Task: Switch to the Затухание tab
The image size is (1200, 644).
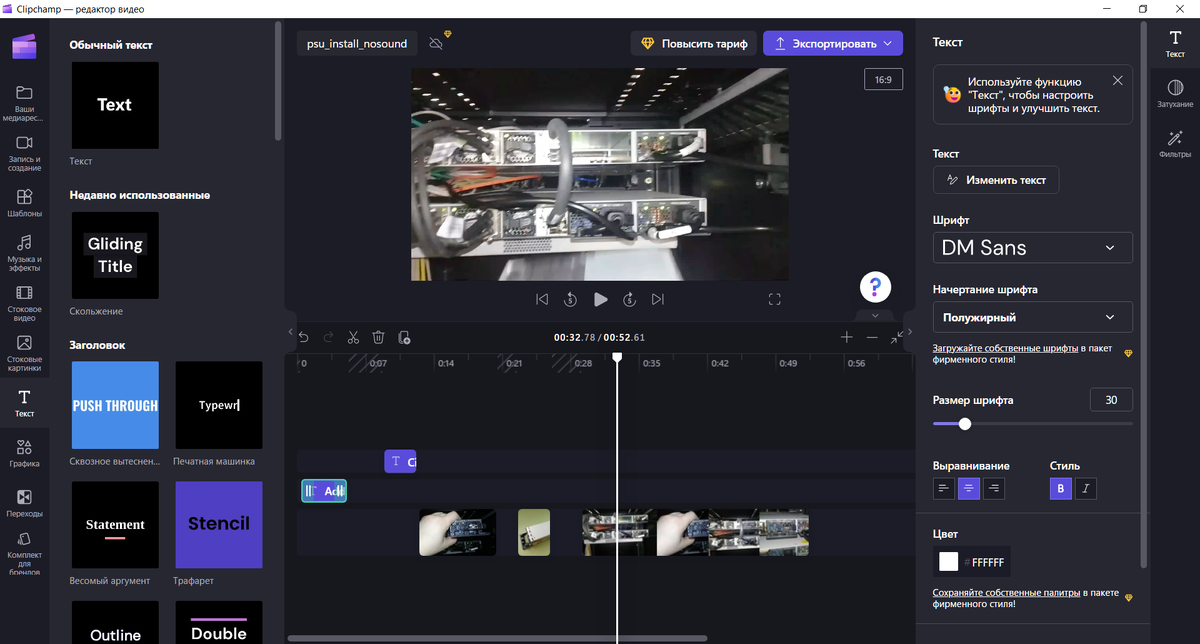Action: [x=1175, y=94]
